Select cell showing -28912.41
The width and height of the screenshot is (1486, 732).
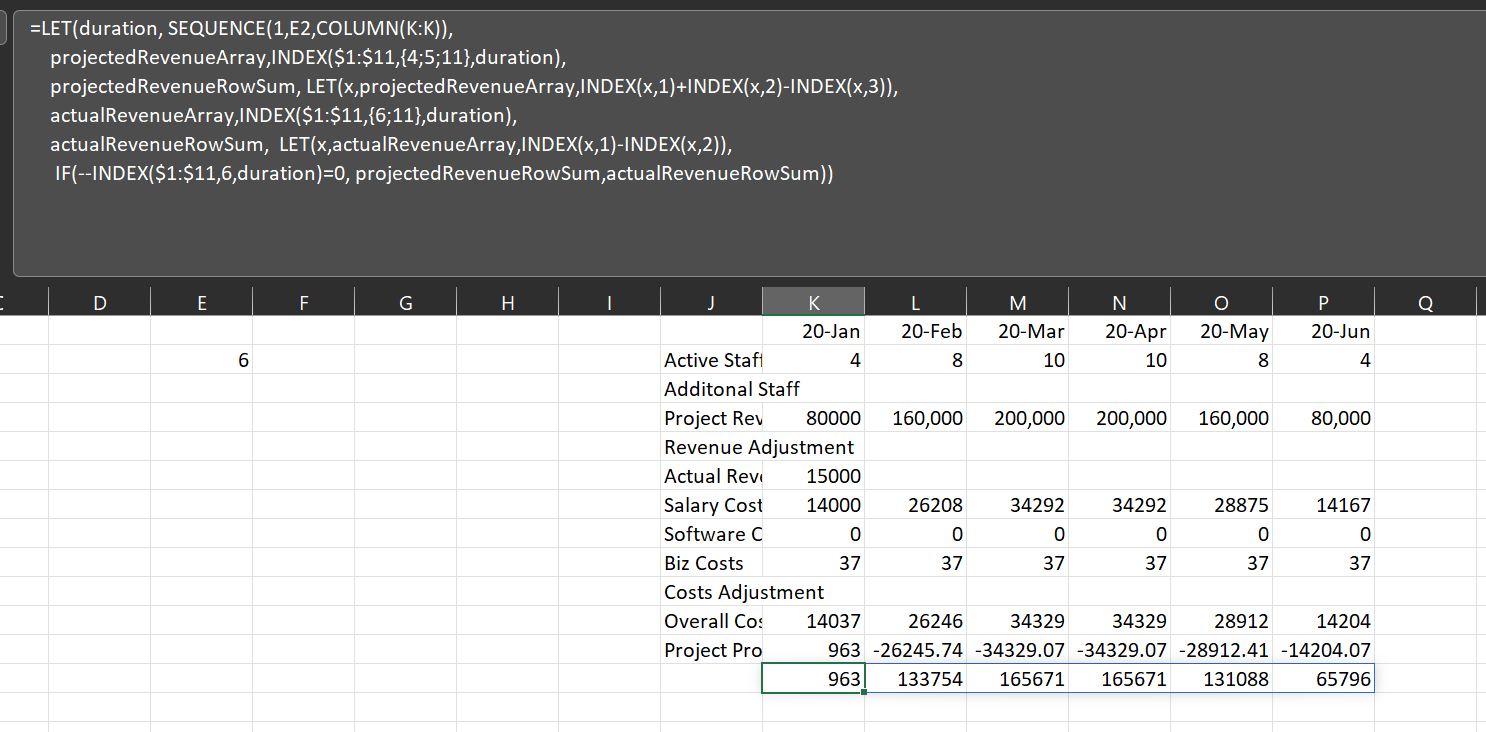click(x=1221, y=650)
